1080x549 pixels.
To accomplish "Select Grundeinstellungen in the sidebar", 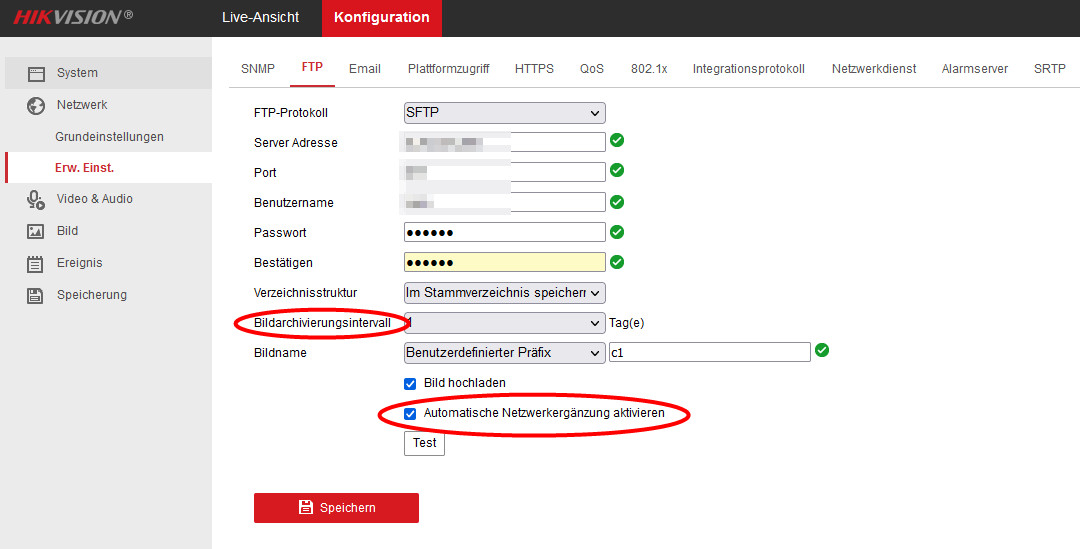I will click(109, 137).
